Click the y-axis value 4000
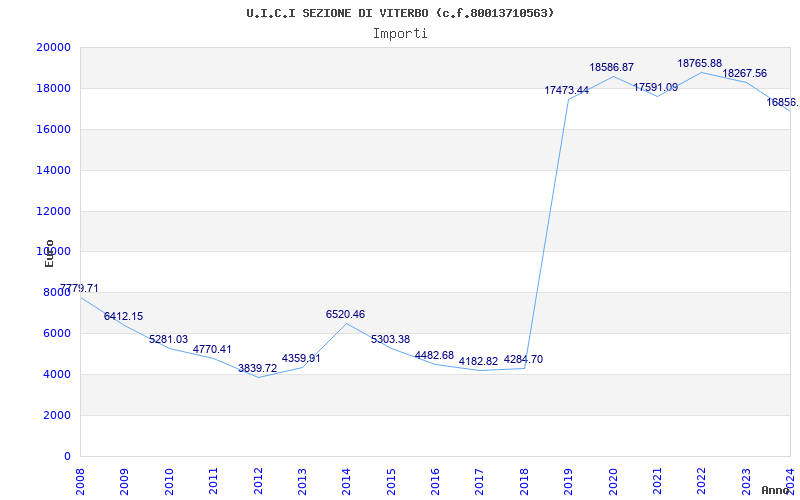The image size is (800, 500). click(56, 374)
